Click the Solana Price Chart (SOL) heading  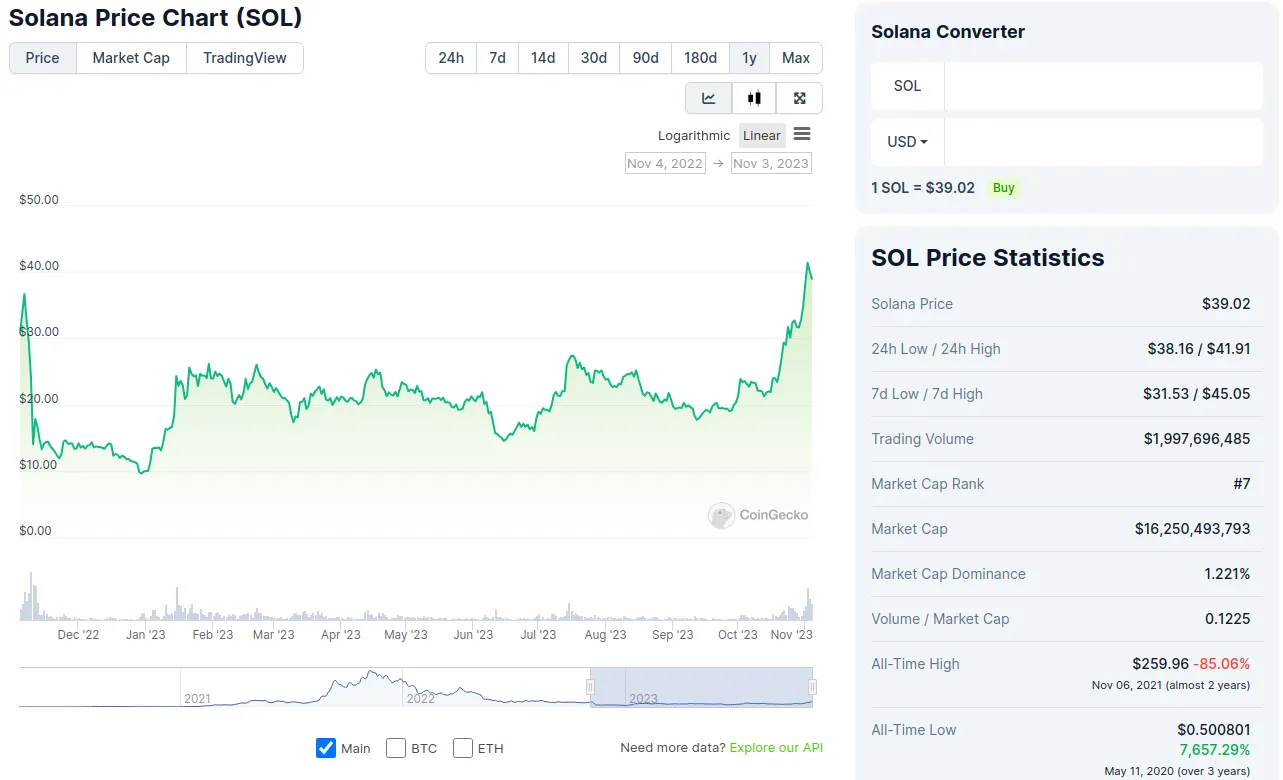pos(156,17)
